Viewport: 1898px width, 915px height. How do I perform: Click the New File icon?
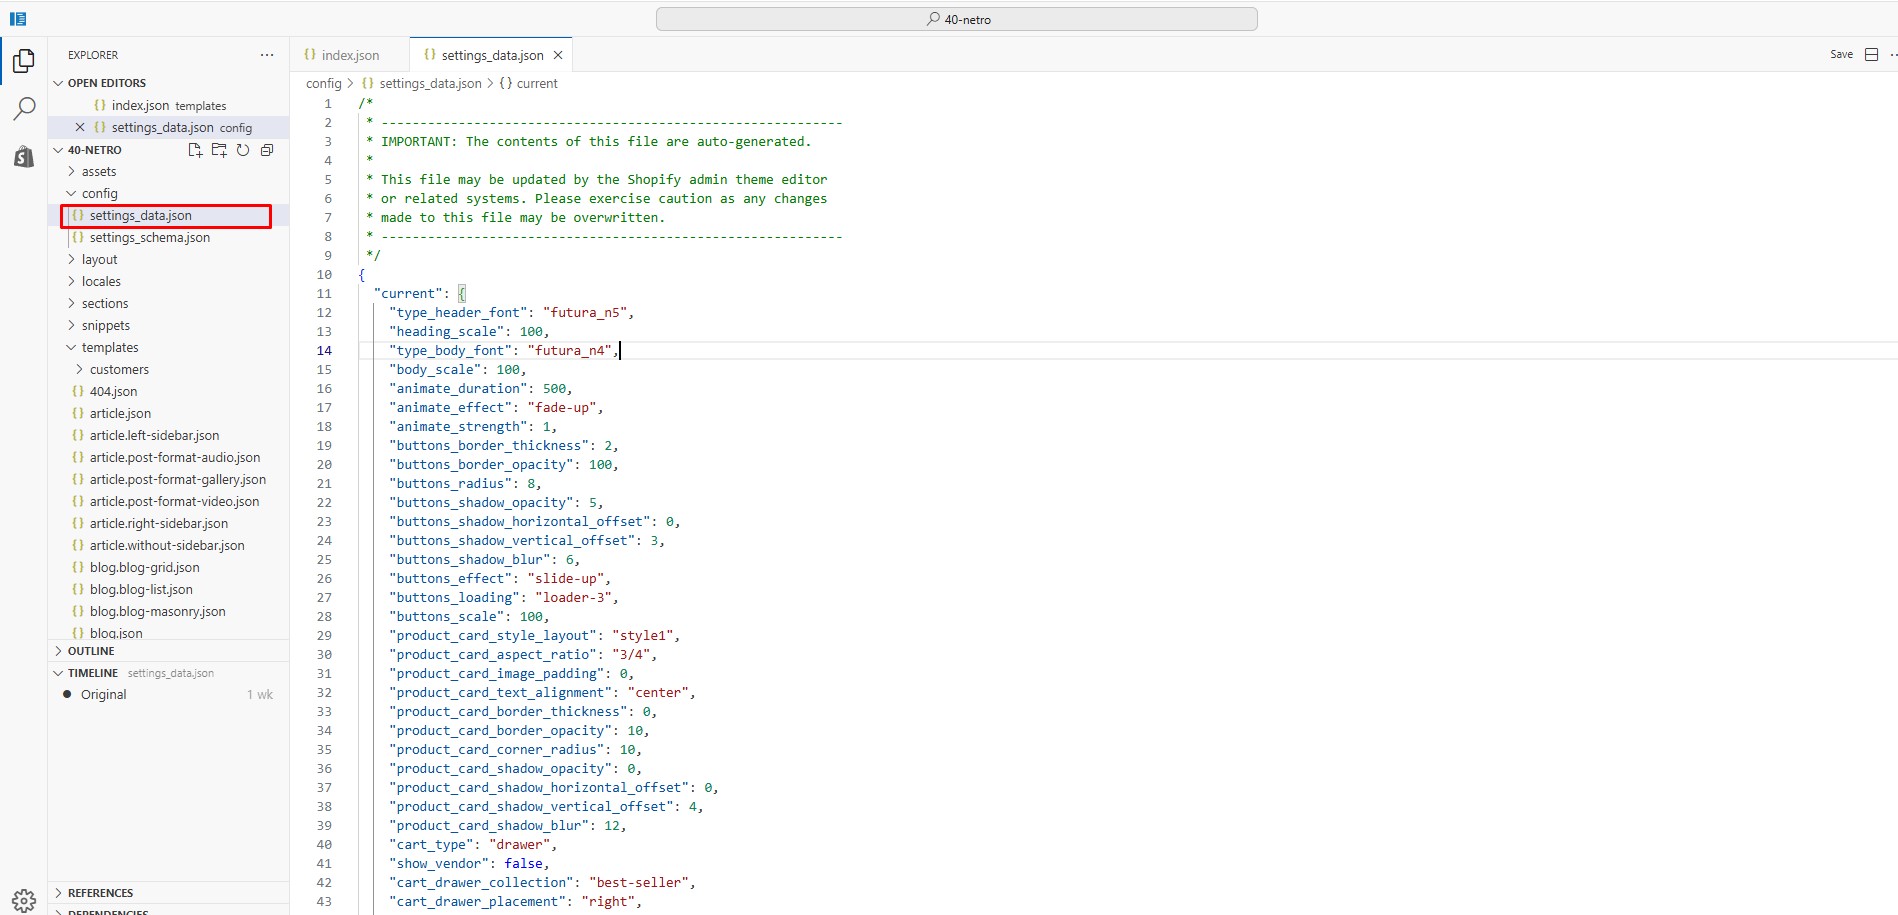tap(195, 150)
